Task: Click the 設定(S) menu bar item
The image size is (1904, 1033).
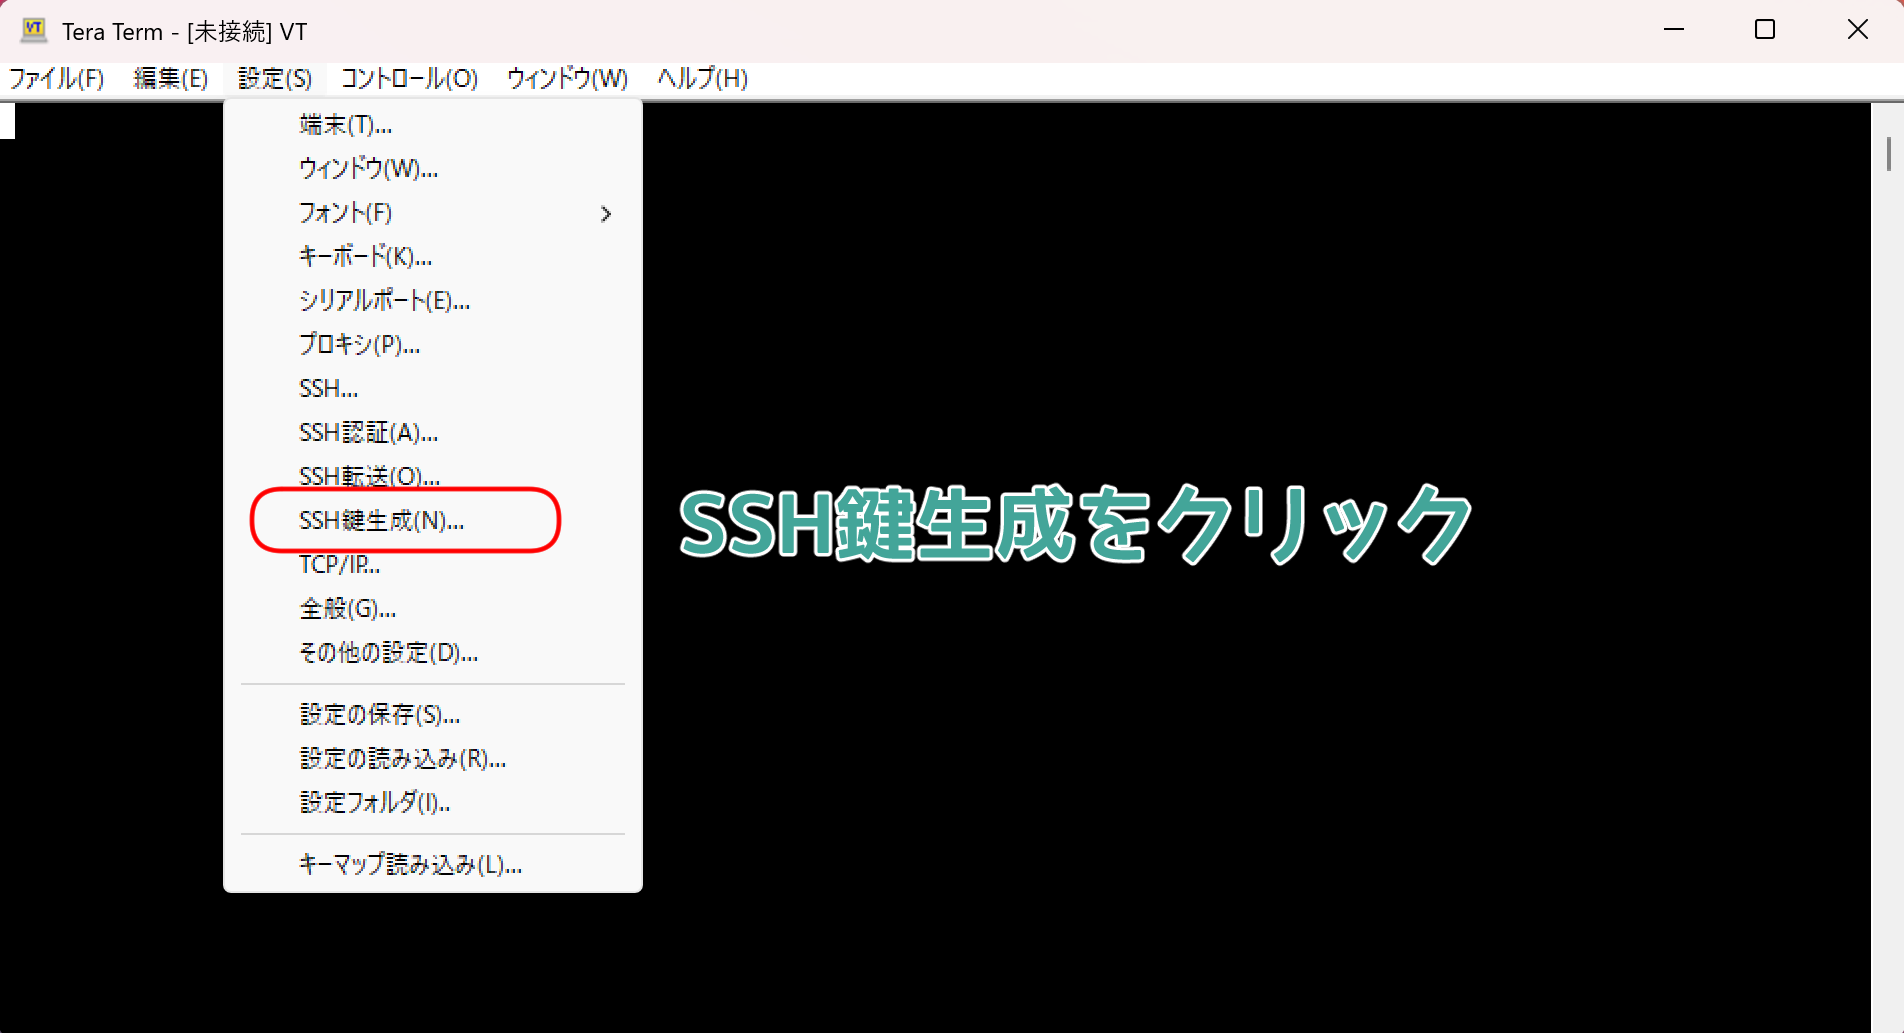Action: point(275,78)
